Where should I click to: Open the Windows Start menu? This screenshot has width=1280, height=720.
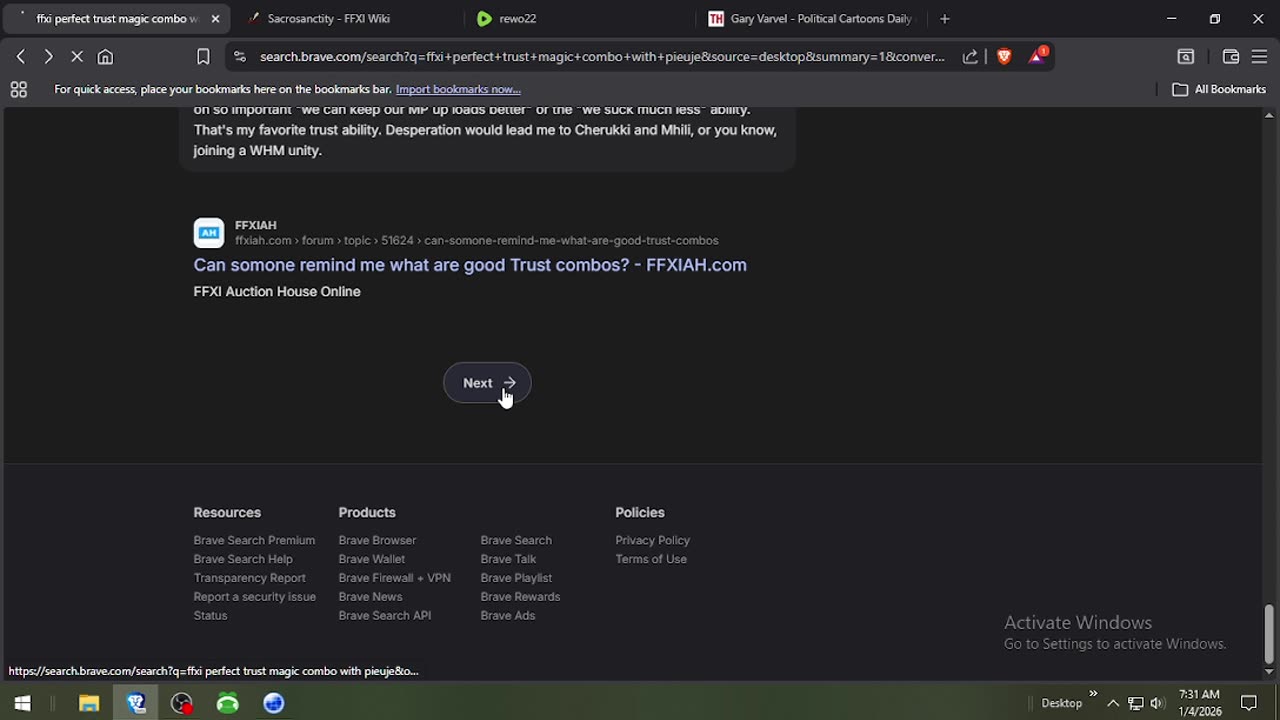[x=22, y=703]
